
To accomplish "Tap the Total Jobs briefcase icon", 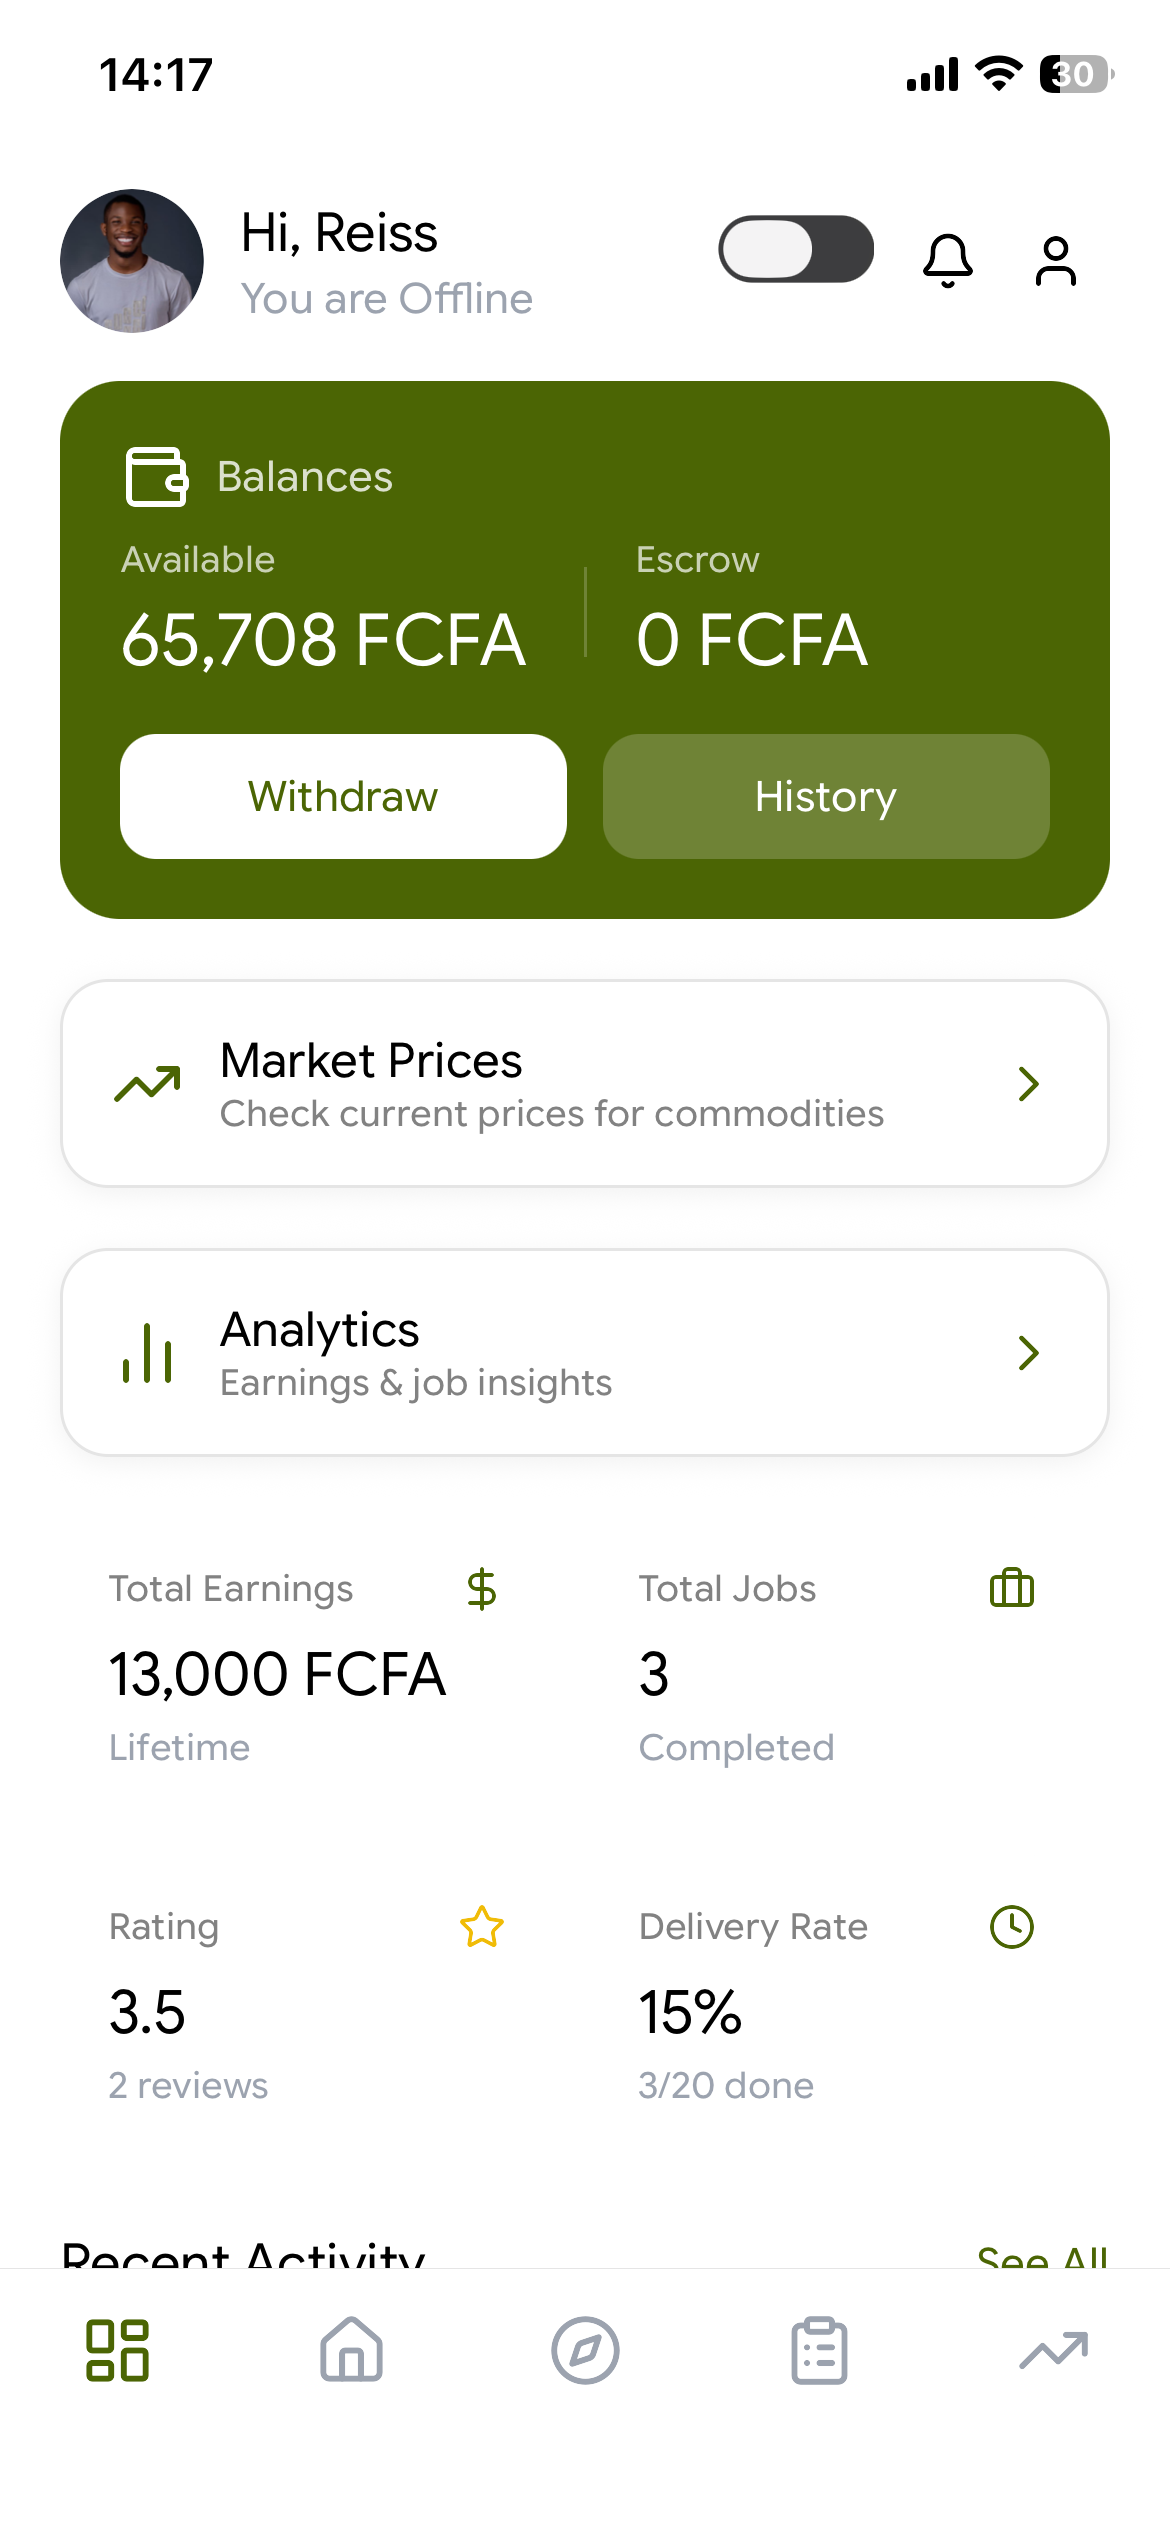I will pyautogui.click(x=1011, y=1588).
